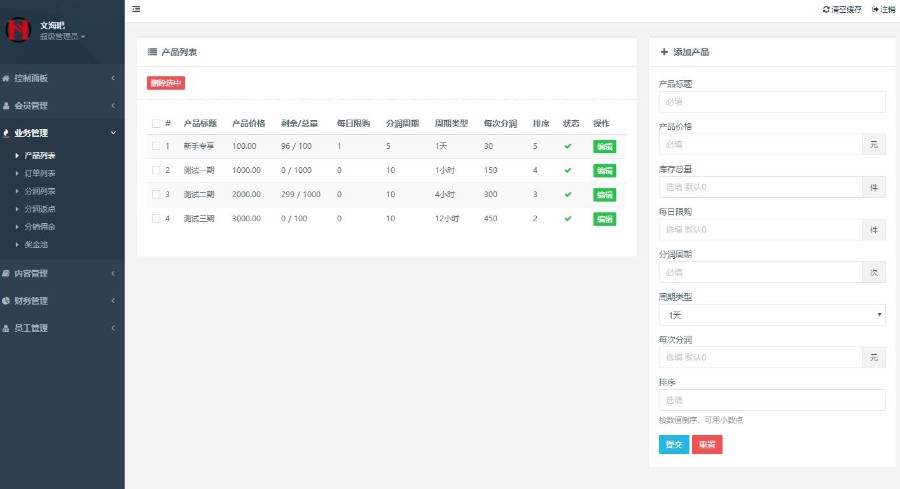
Task: Select the checkbox for 测试三期 row
Action: click(x=155, y=218)
